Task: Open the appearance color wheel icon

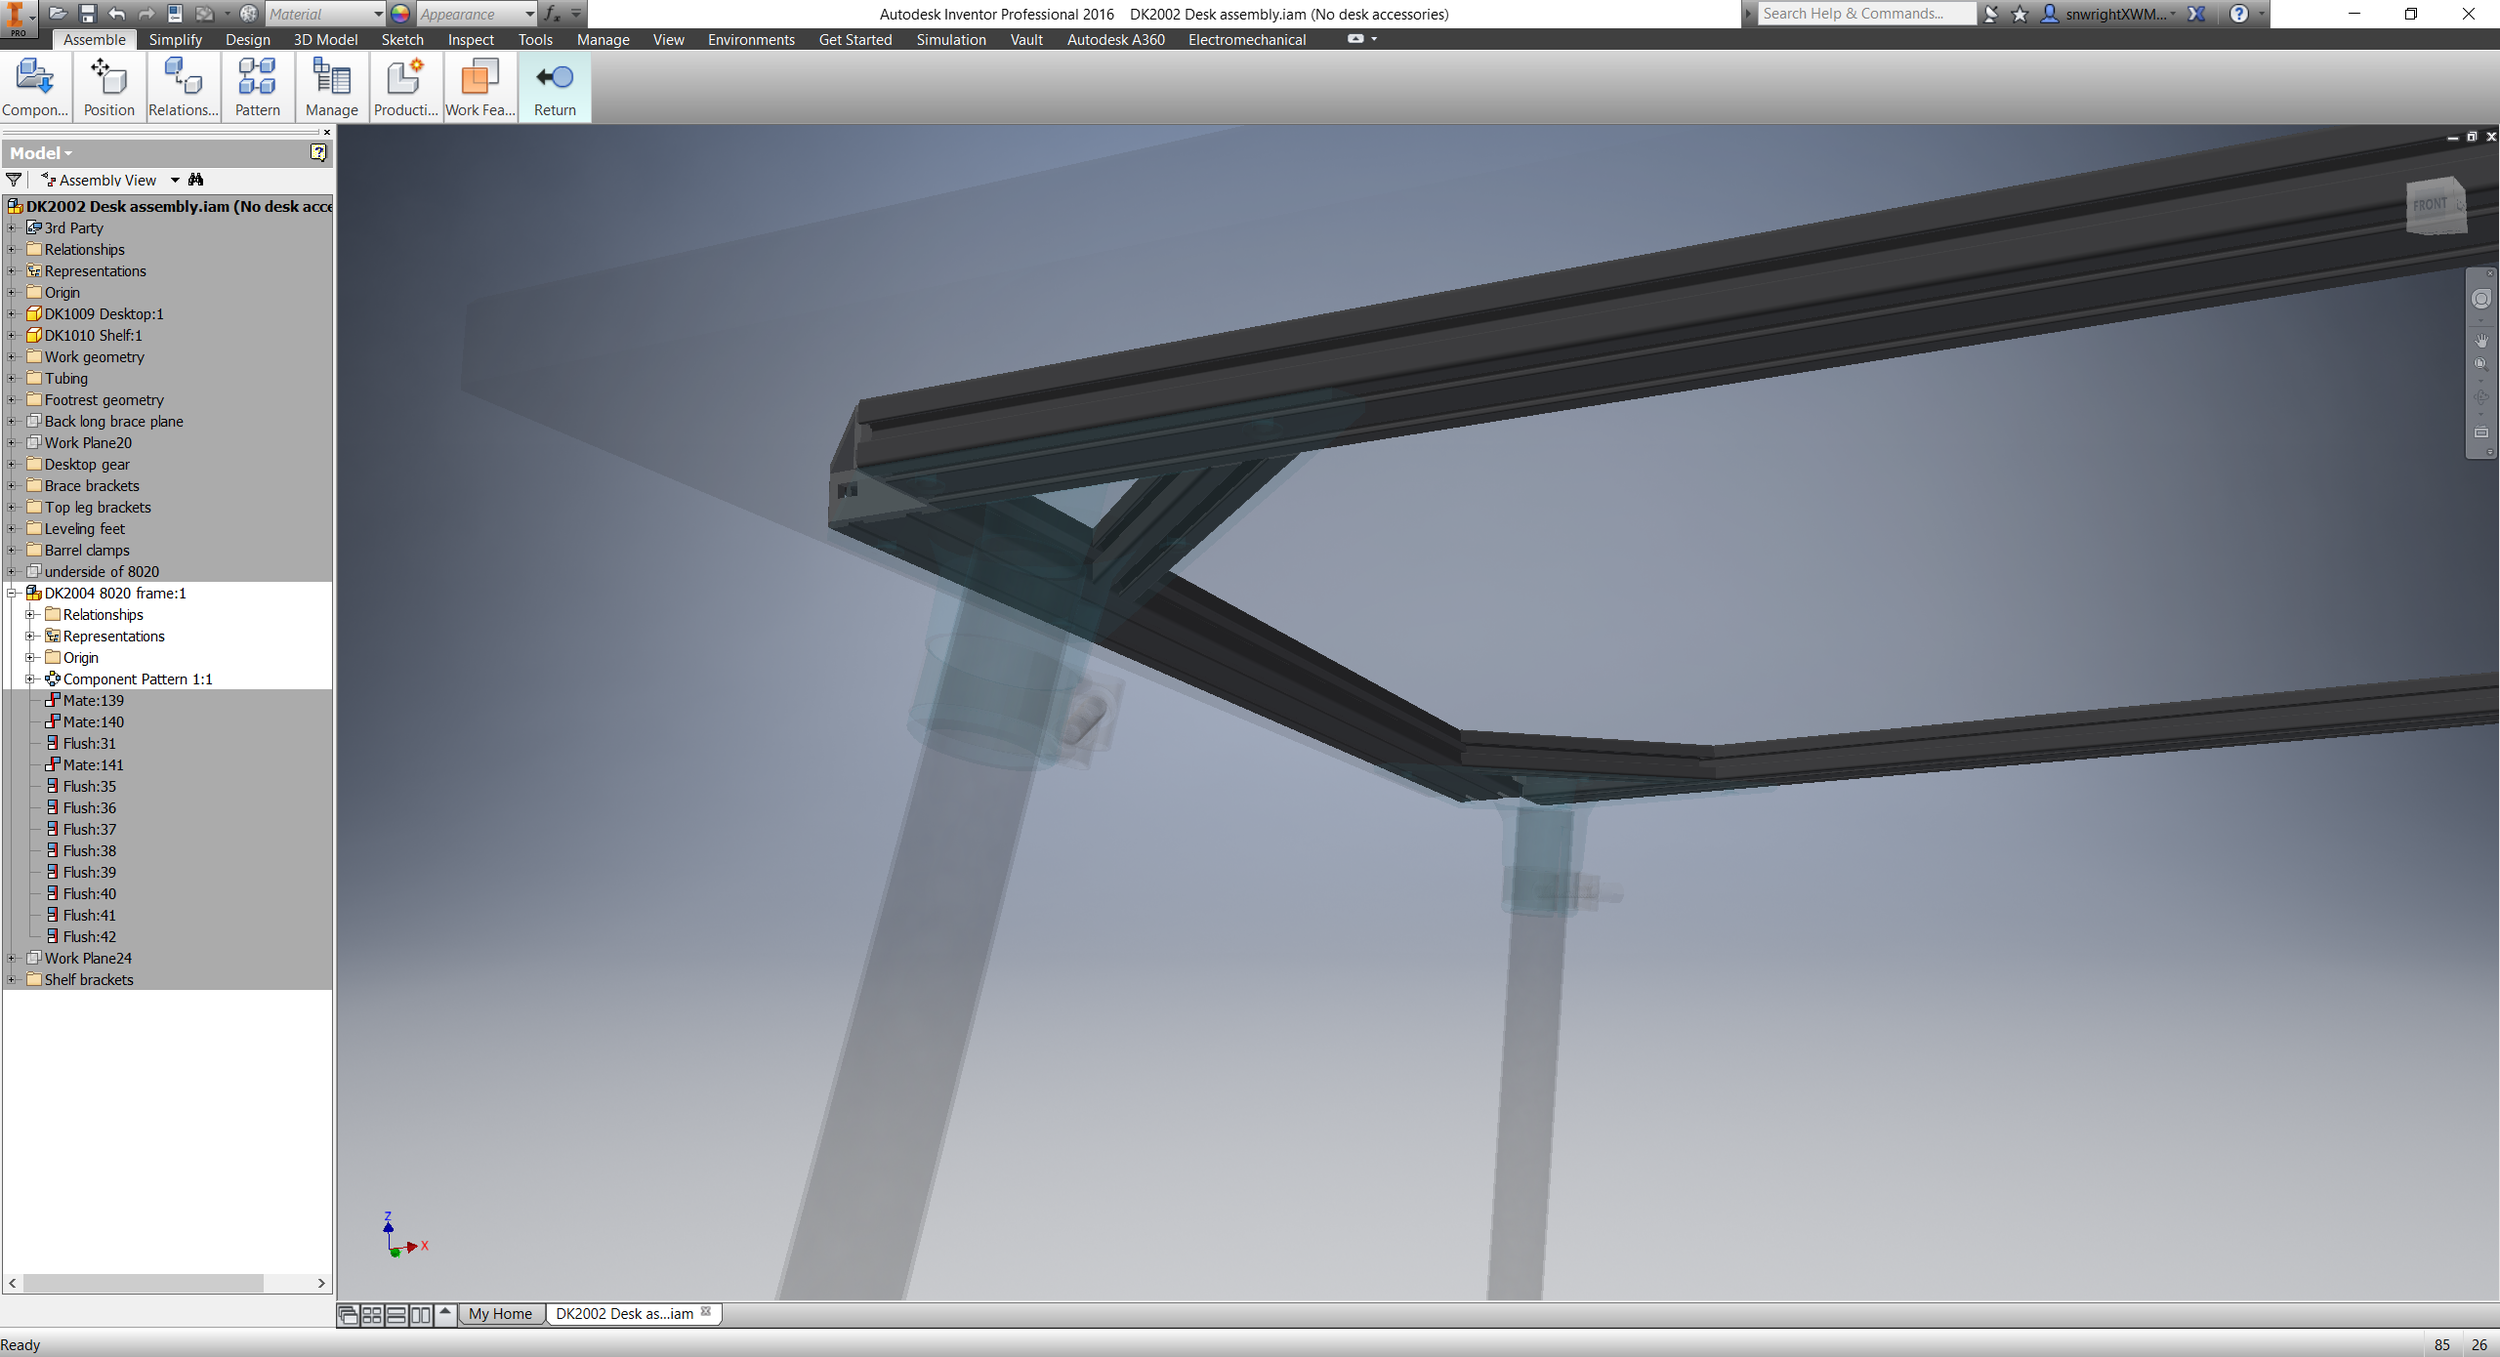Action: click(400, 13)
